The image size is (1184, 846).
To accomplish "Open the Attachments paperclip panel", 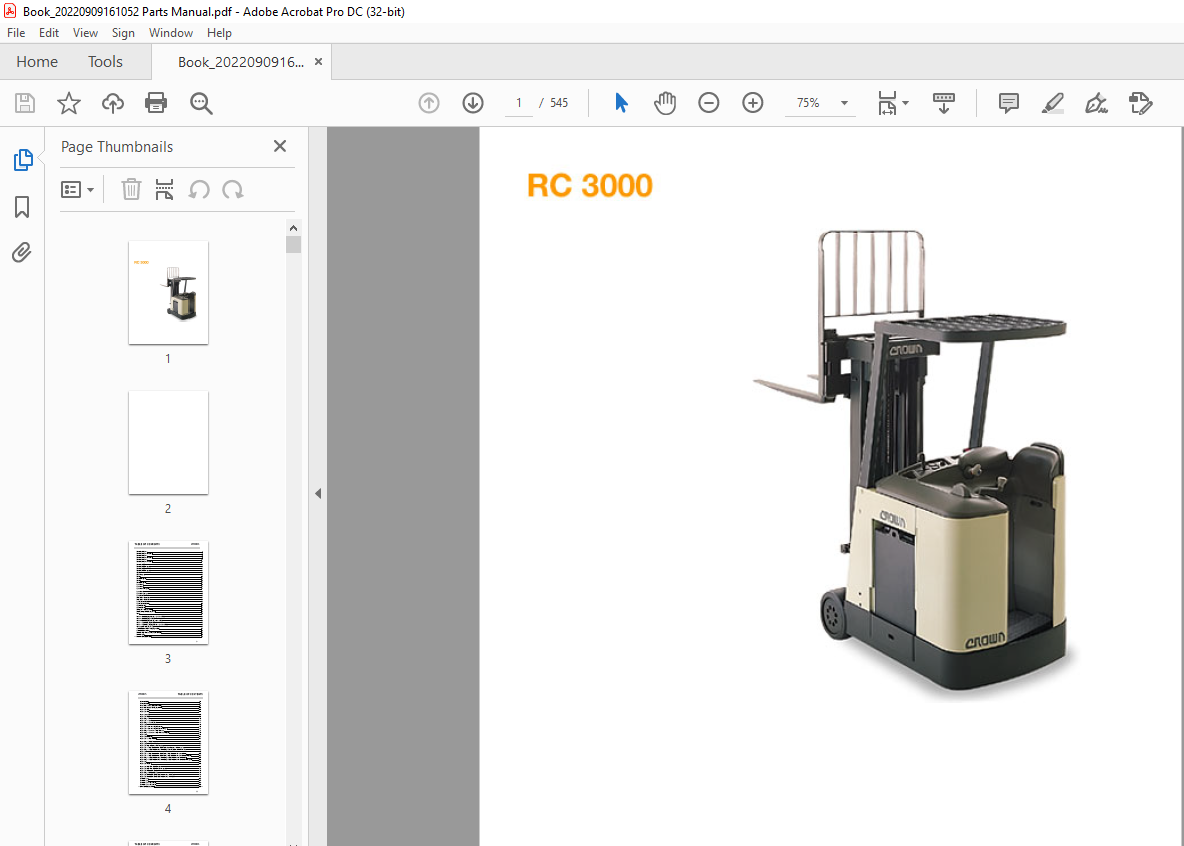I will coord(22,252).
